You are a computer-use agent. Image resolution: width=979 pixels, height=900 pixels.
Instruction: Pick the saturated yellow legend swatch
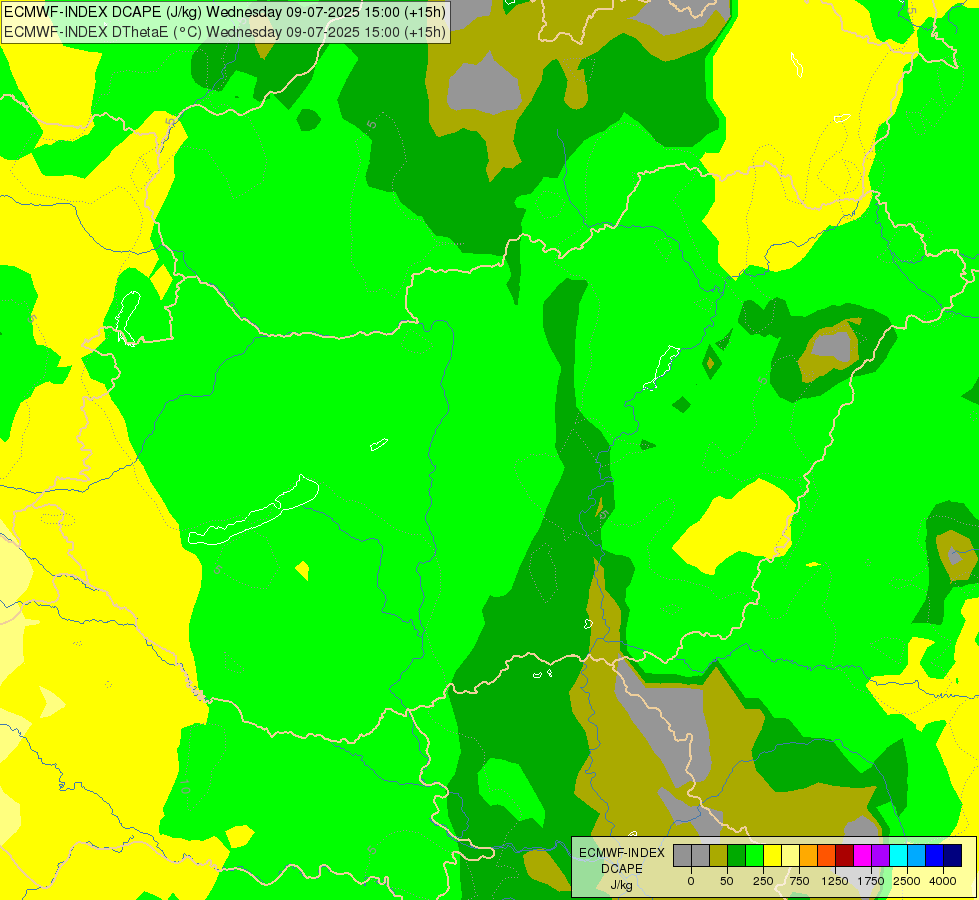coord(772,855)
